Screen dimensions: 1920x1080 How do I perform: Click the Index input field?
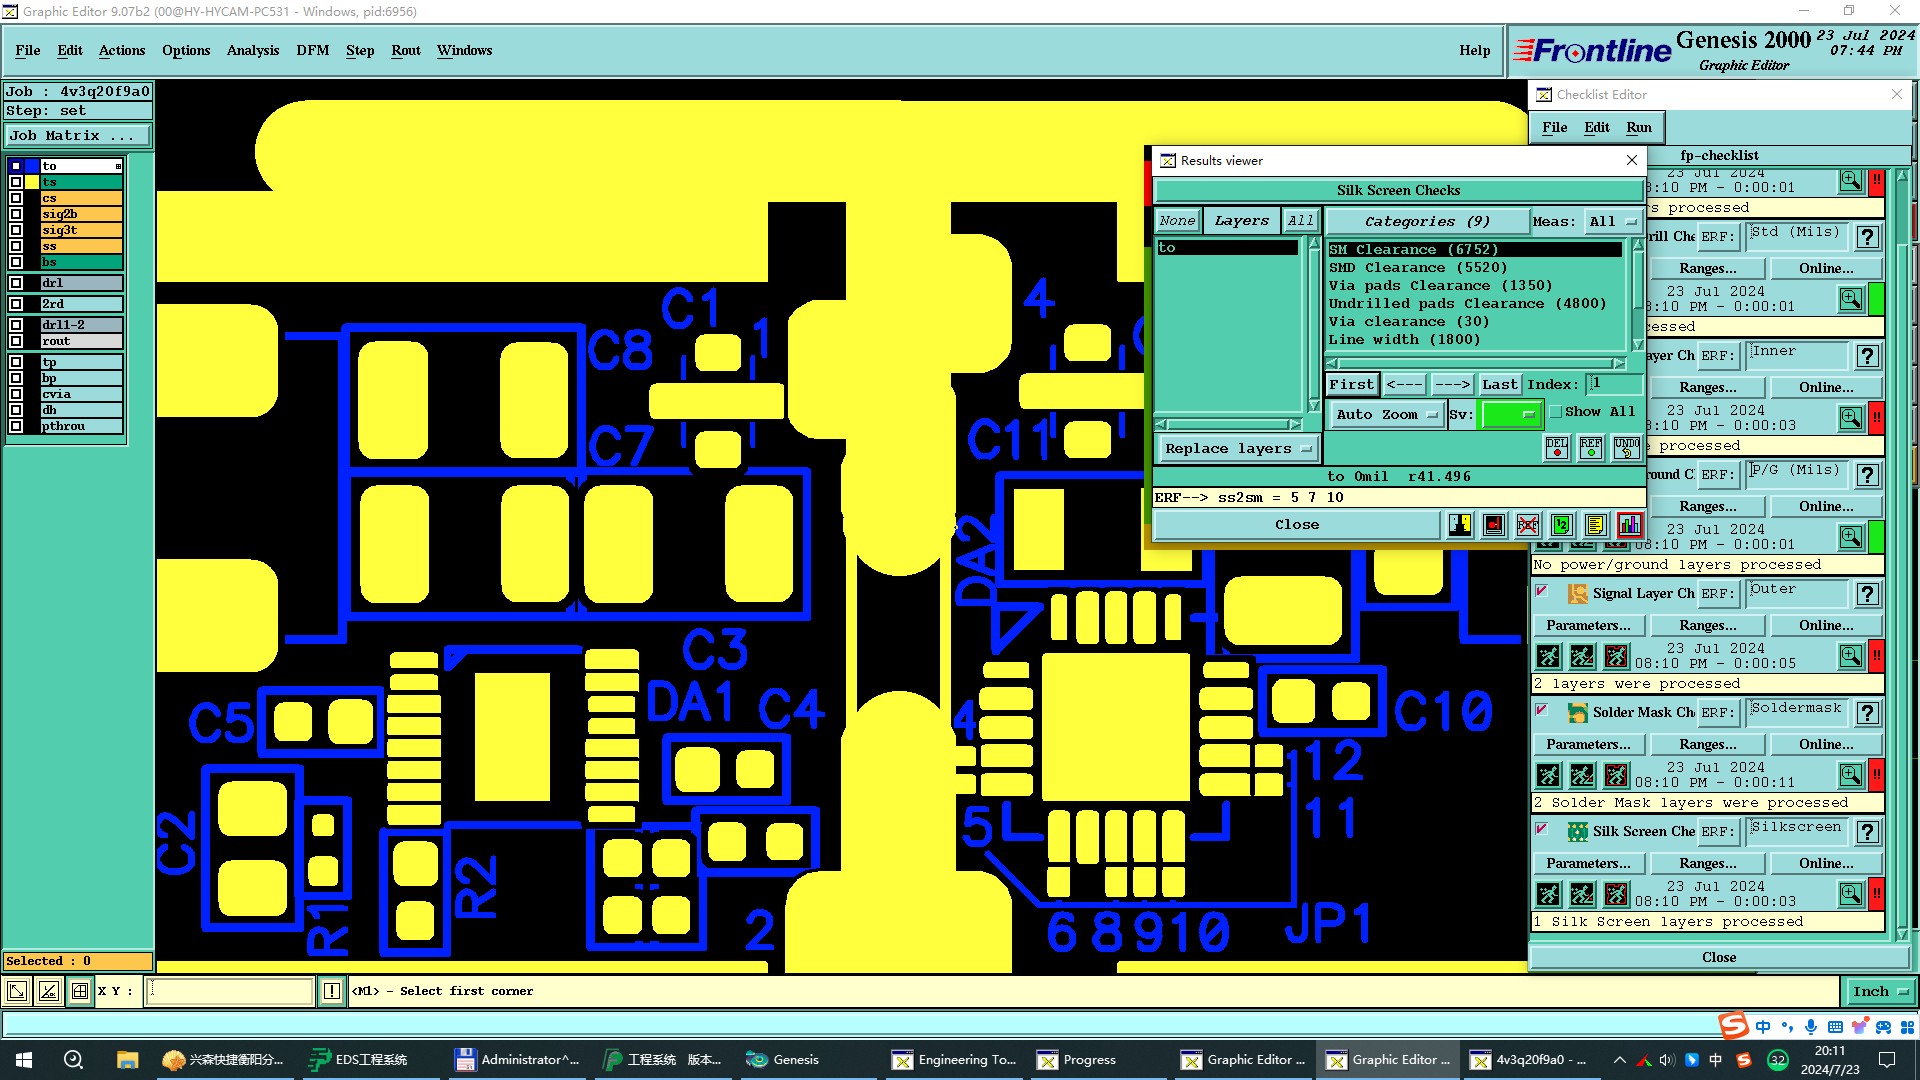(1614, 384)
